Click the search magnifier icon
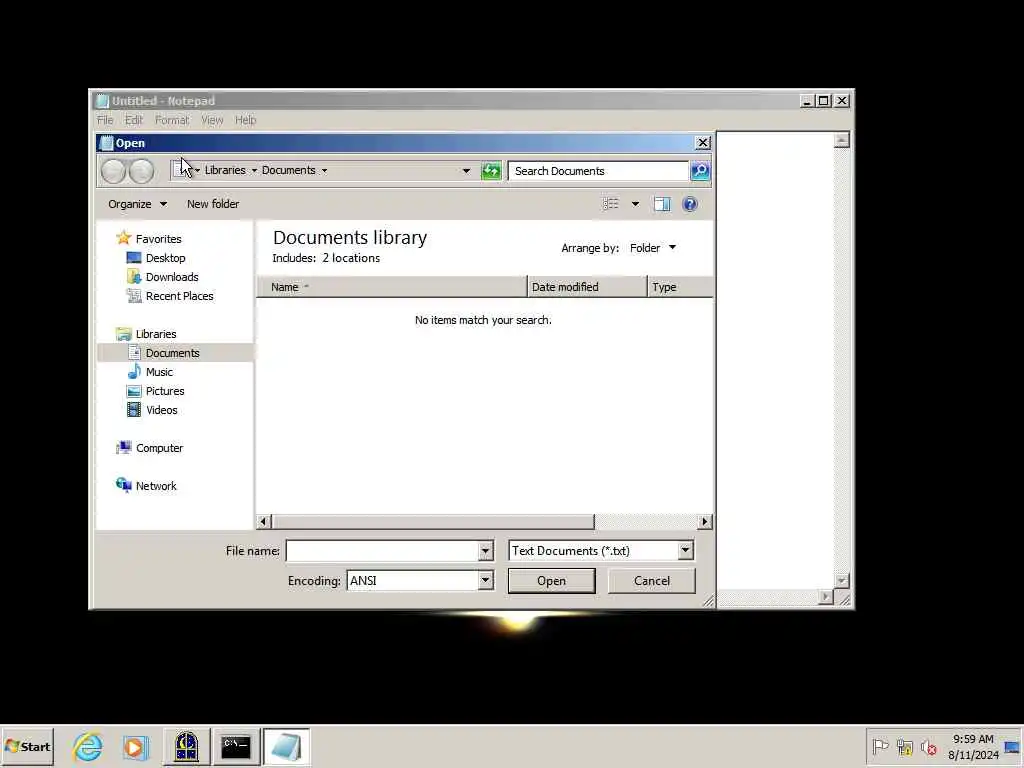The image size is (1024, 768). (x=700, y=171)
